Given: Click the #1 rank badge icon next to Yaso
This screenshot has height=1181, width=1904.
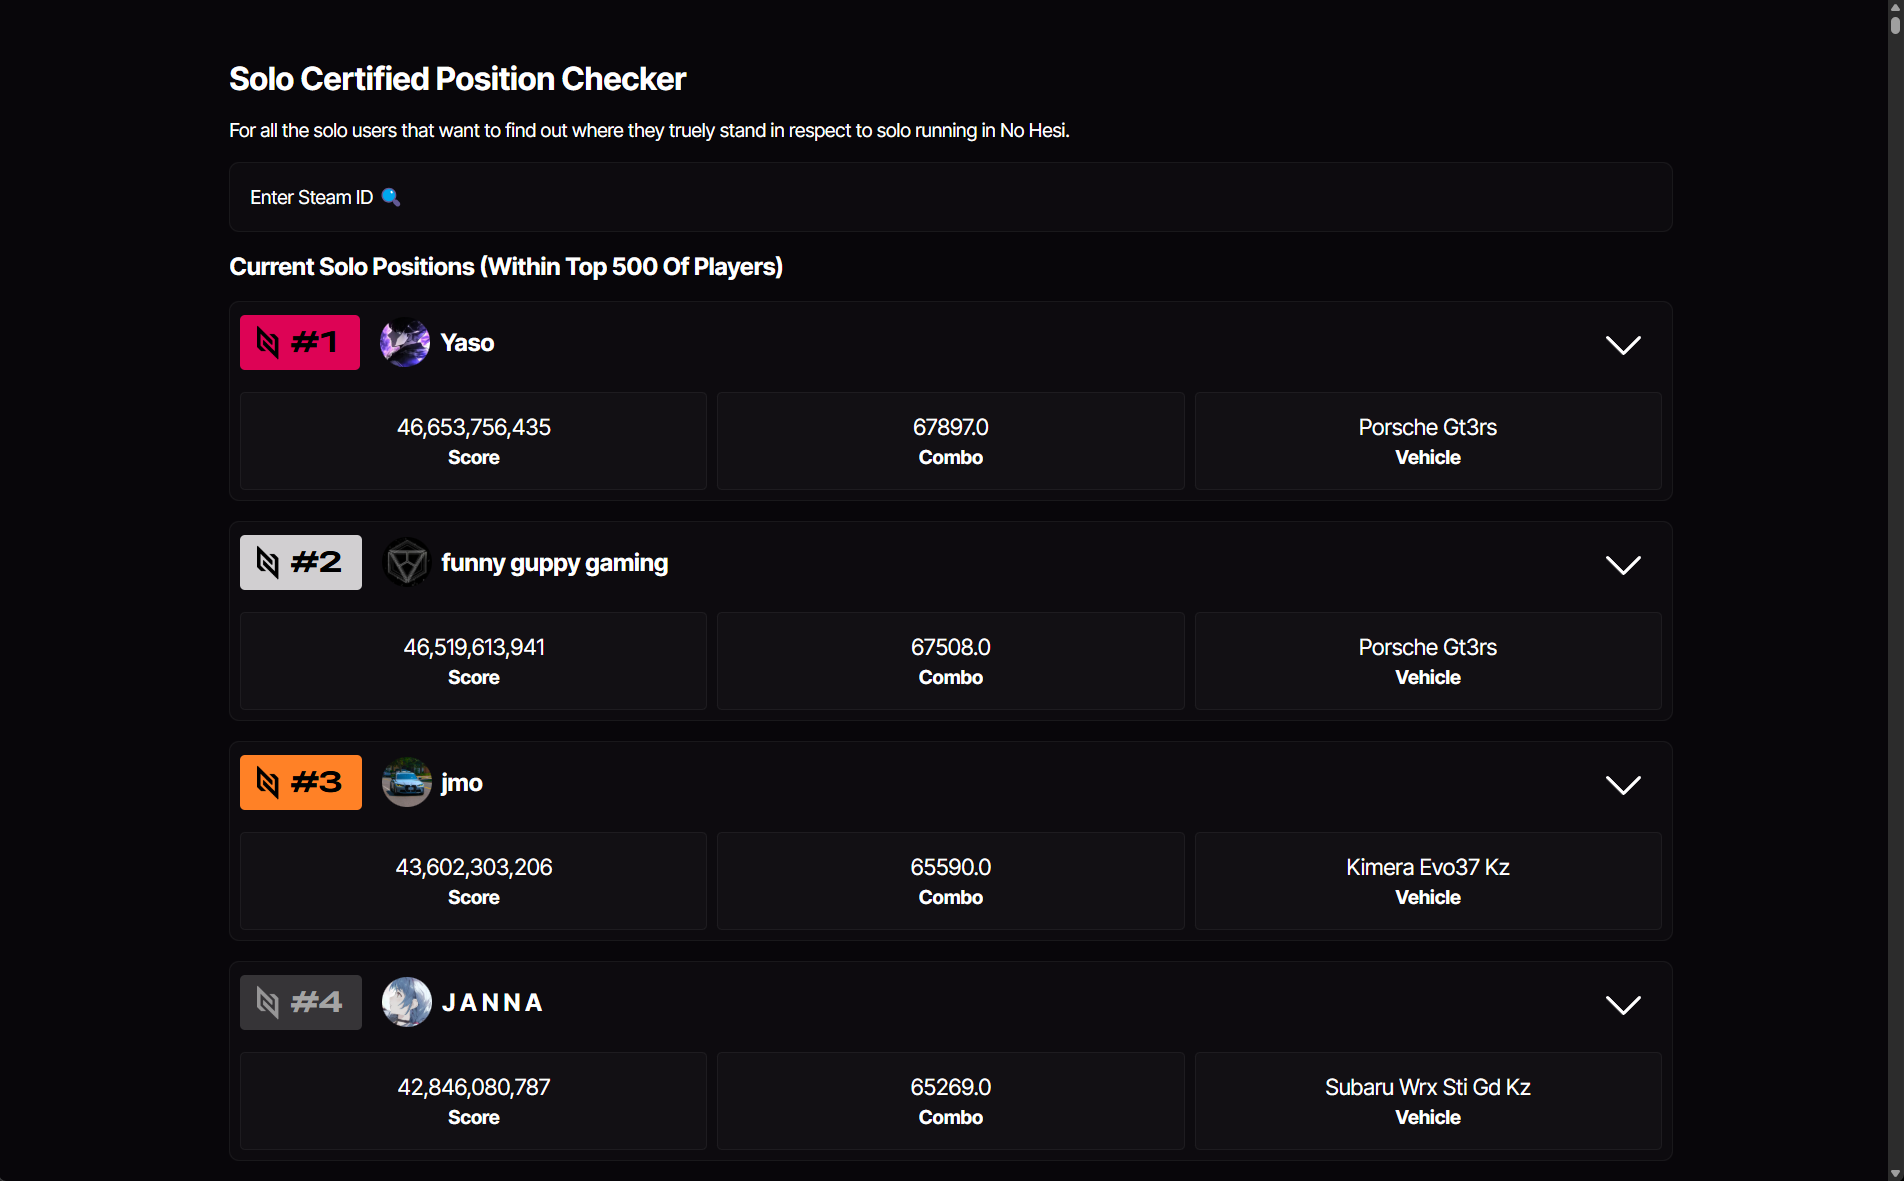Looking at the screenshot, I should (268, 342).
